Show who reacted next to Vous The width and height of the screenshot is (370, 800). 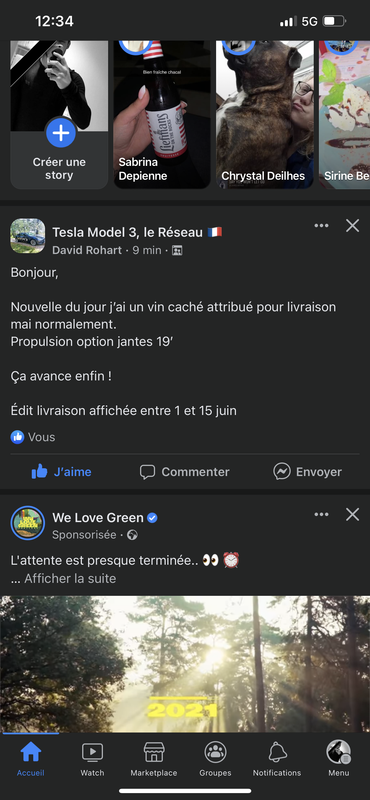point(33,437)
